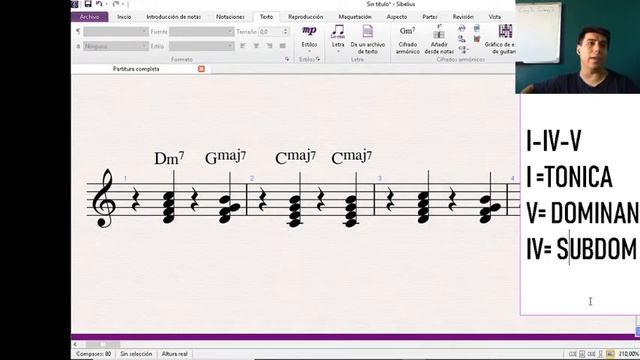The image size is (640, 360).
Task: Select the Texto ribbon tab
Action: click(x=267, y=17)
